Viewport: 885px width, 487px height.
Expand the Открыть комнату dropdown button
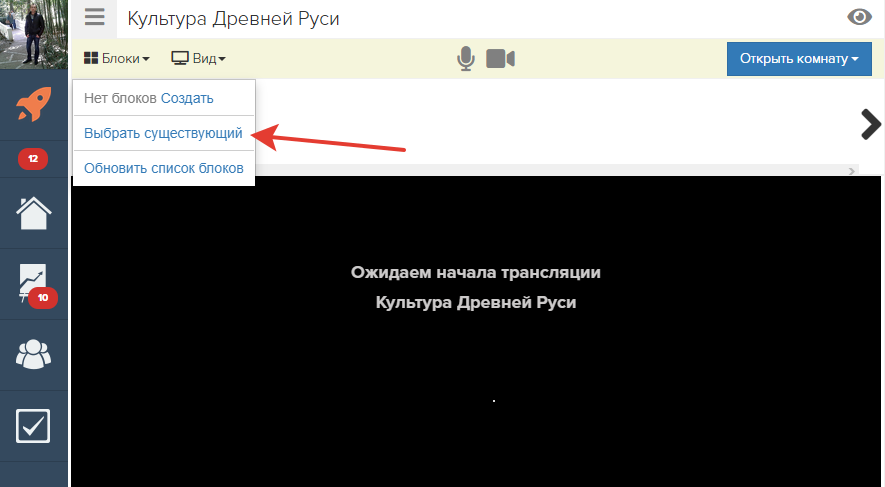[799, 59]
